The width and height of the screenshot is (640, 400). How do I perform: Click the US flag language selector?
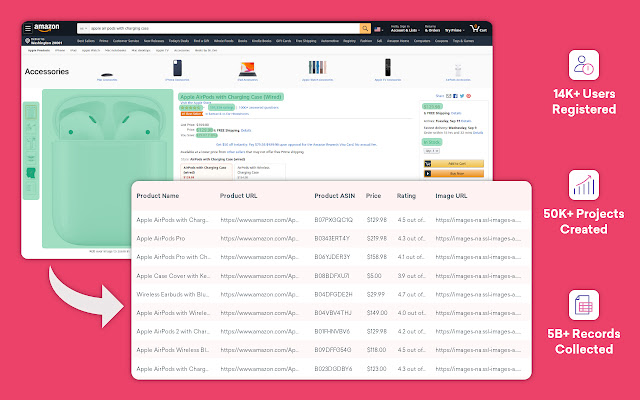pos(378,29)
